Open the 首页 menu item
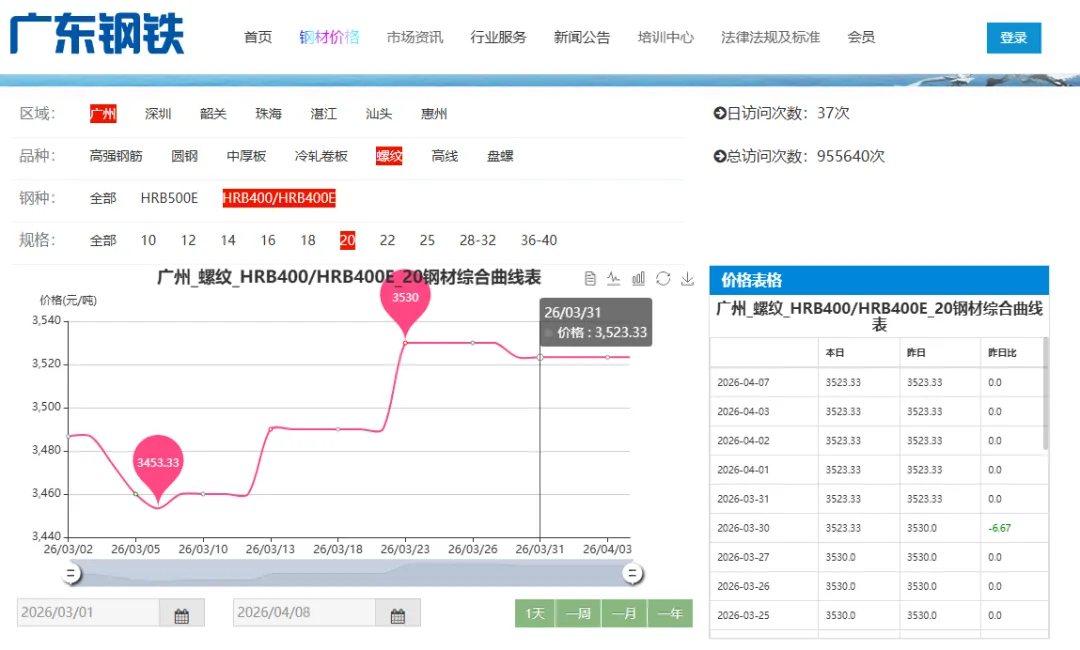 click(x=257, y=37)
